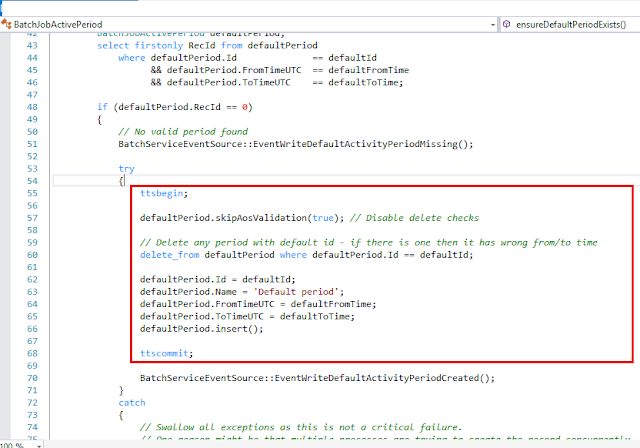Click the ttscommit keyword
This screenshot has height=448, width=640.
[x=166, y=353]
